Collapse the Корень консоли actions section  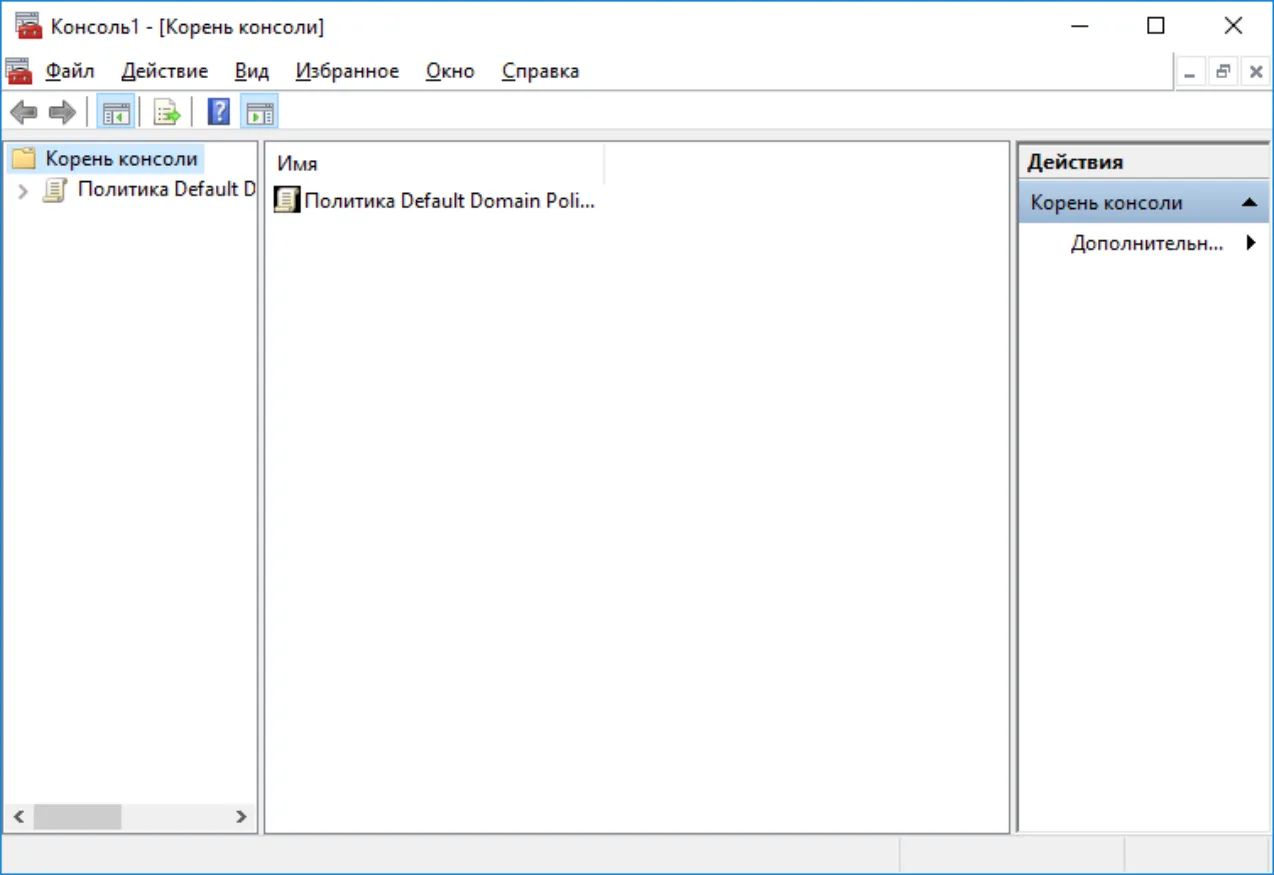pos(1249,203)
